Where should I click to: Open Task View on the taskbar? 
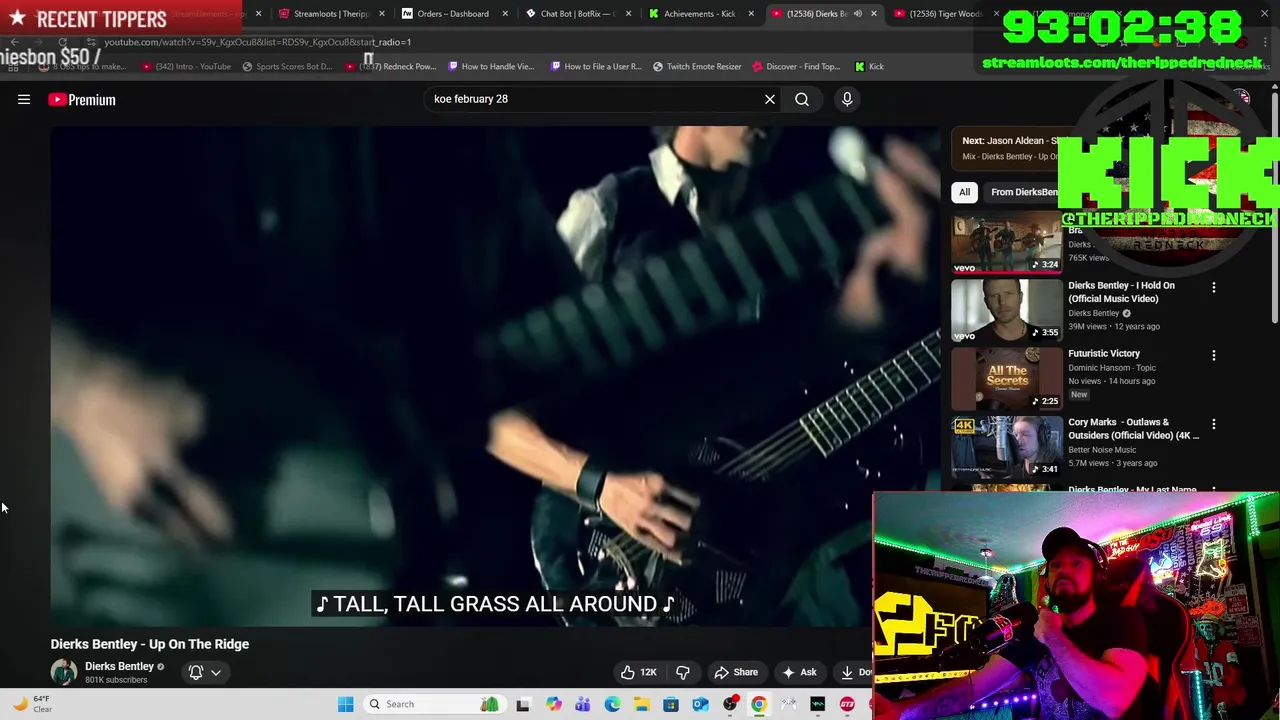523,704
